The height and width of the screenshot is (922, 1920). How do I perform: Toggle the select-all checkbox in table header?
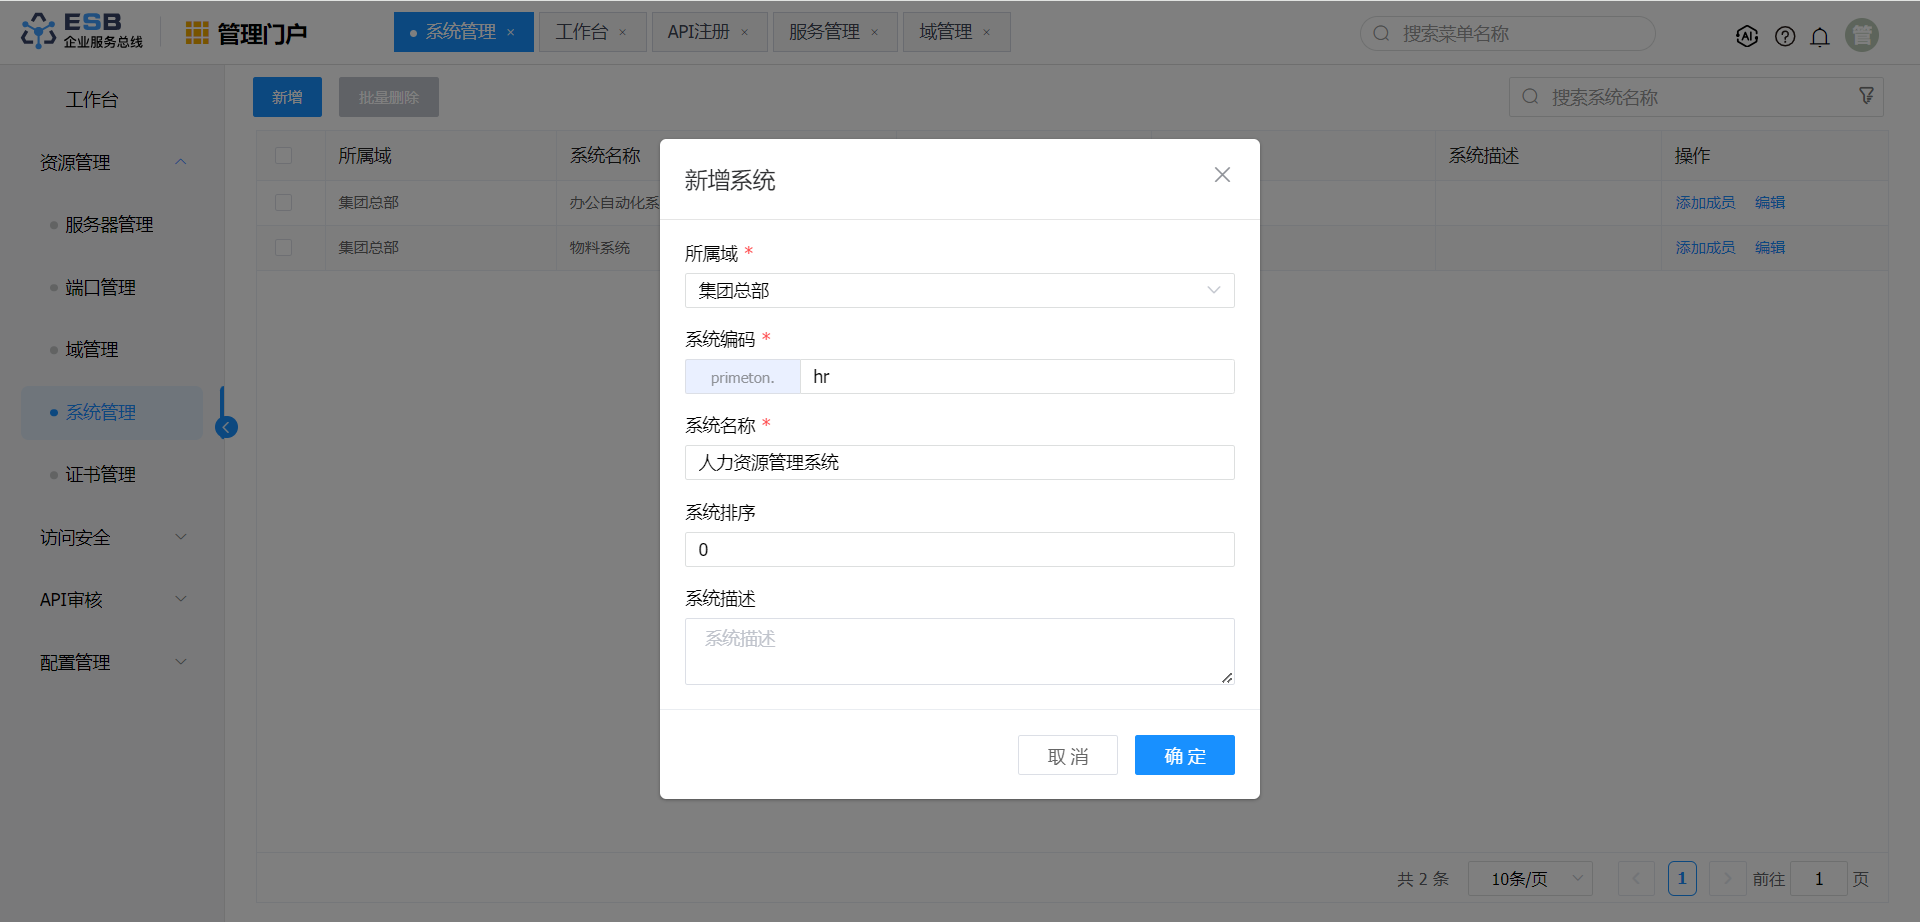[284, 156]
